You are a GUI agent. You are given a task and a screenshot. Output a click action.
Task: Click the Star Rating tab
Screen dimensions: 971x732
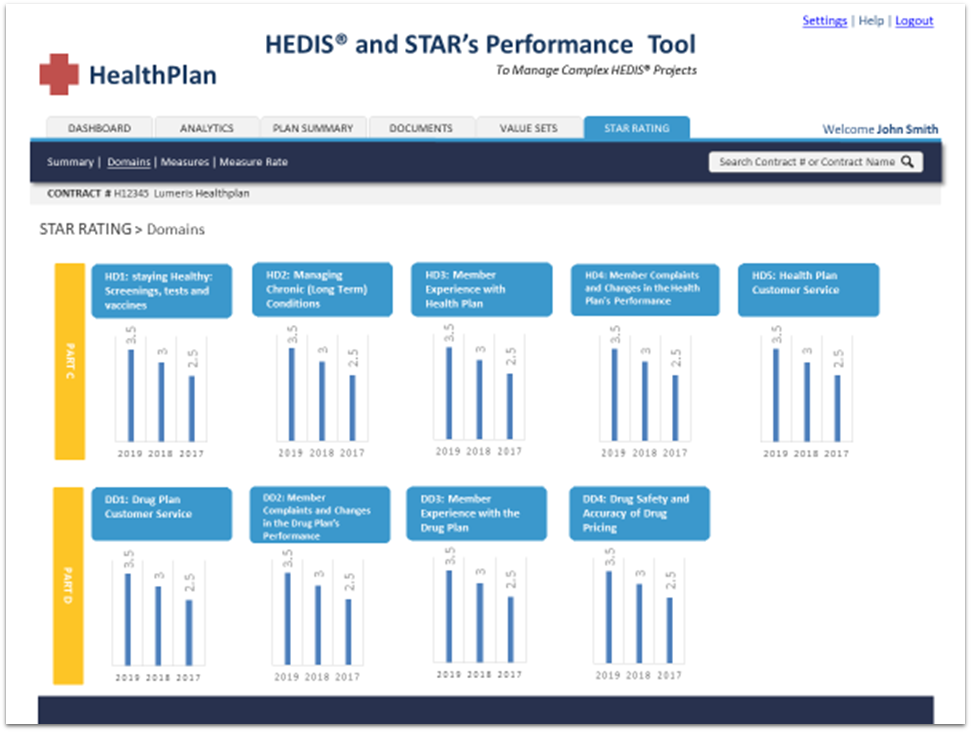(636, 128)
